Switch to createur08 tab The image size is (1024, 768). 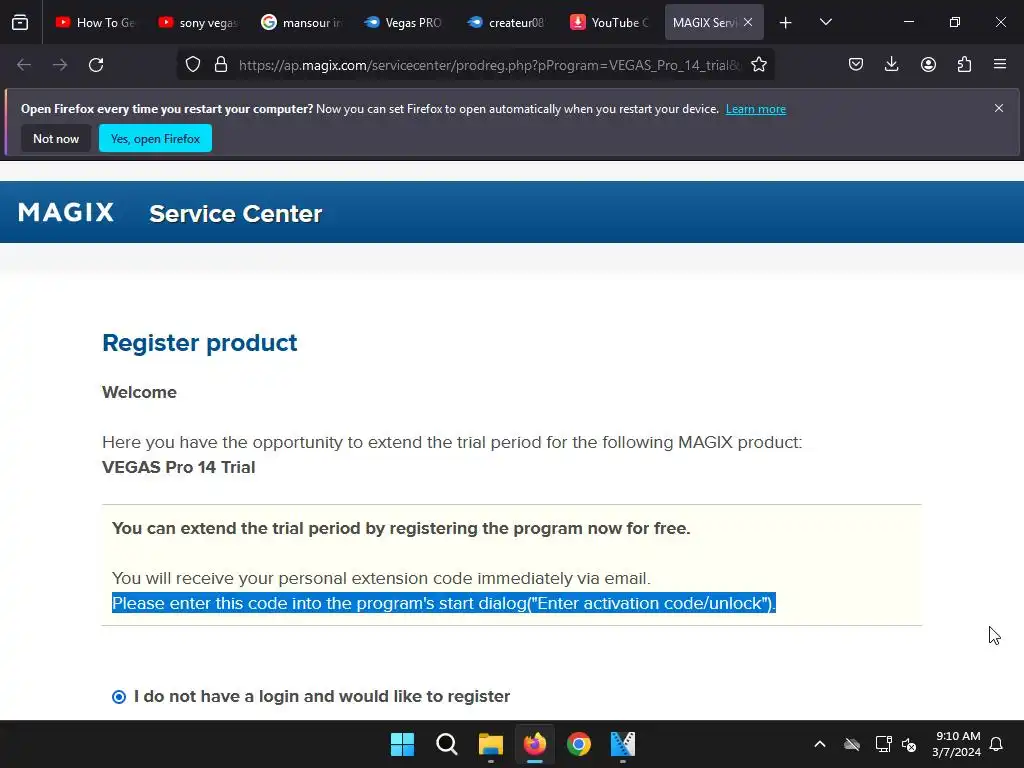506,22
